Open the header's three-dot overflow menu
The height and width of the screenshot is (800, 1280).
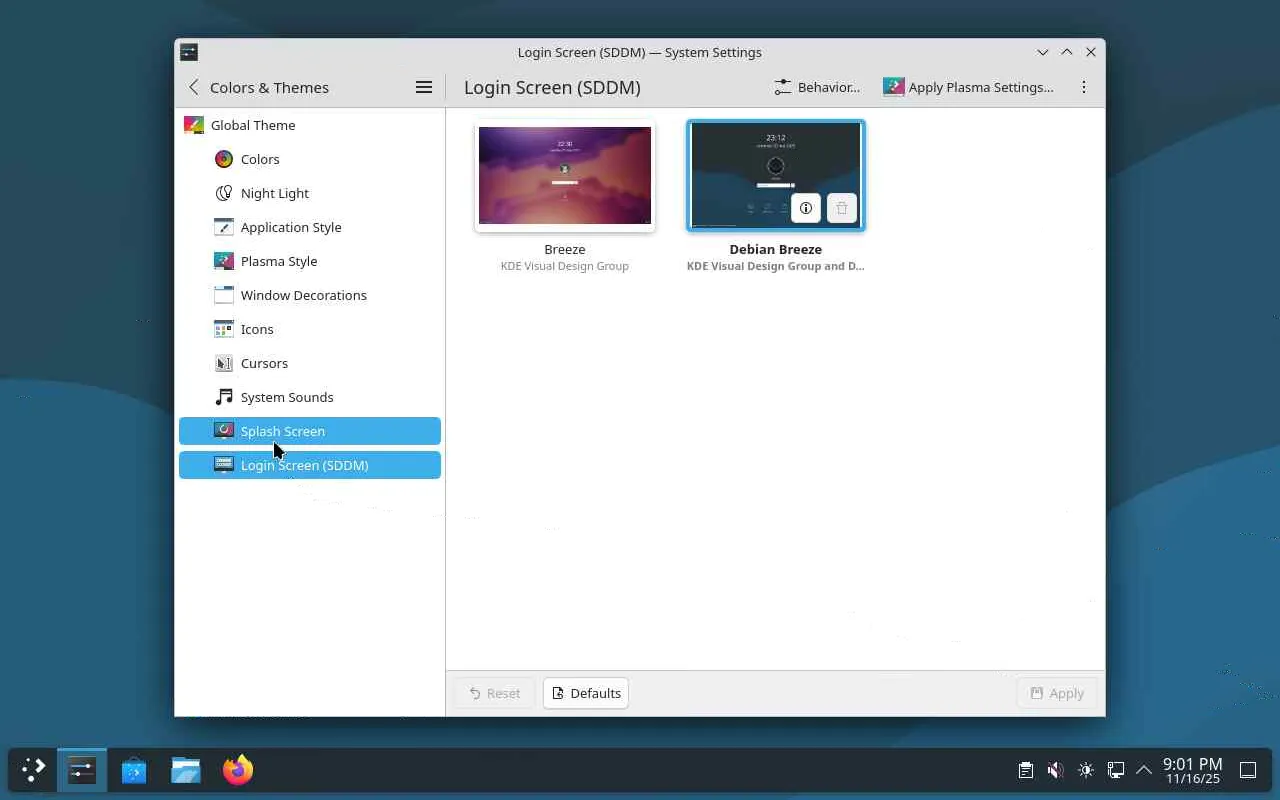[1083, 87]
